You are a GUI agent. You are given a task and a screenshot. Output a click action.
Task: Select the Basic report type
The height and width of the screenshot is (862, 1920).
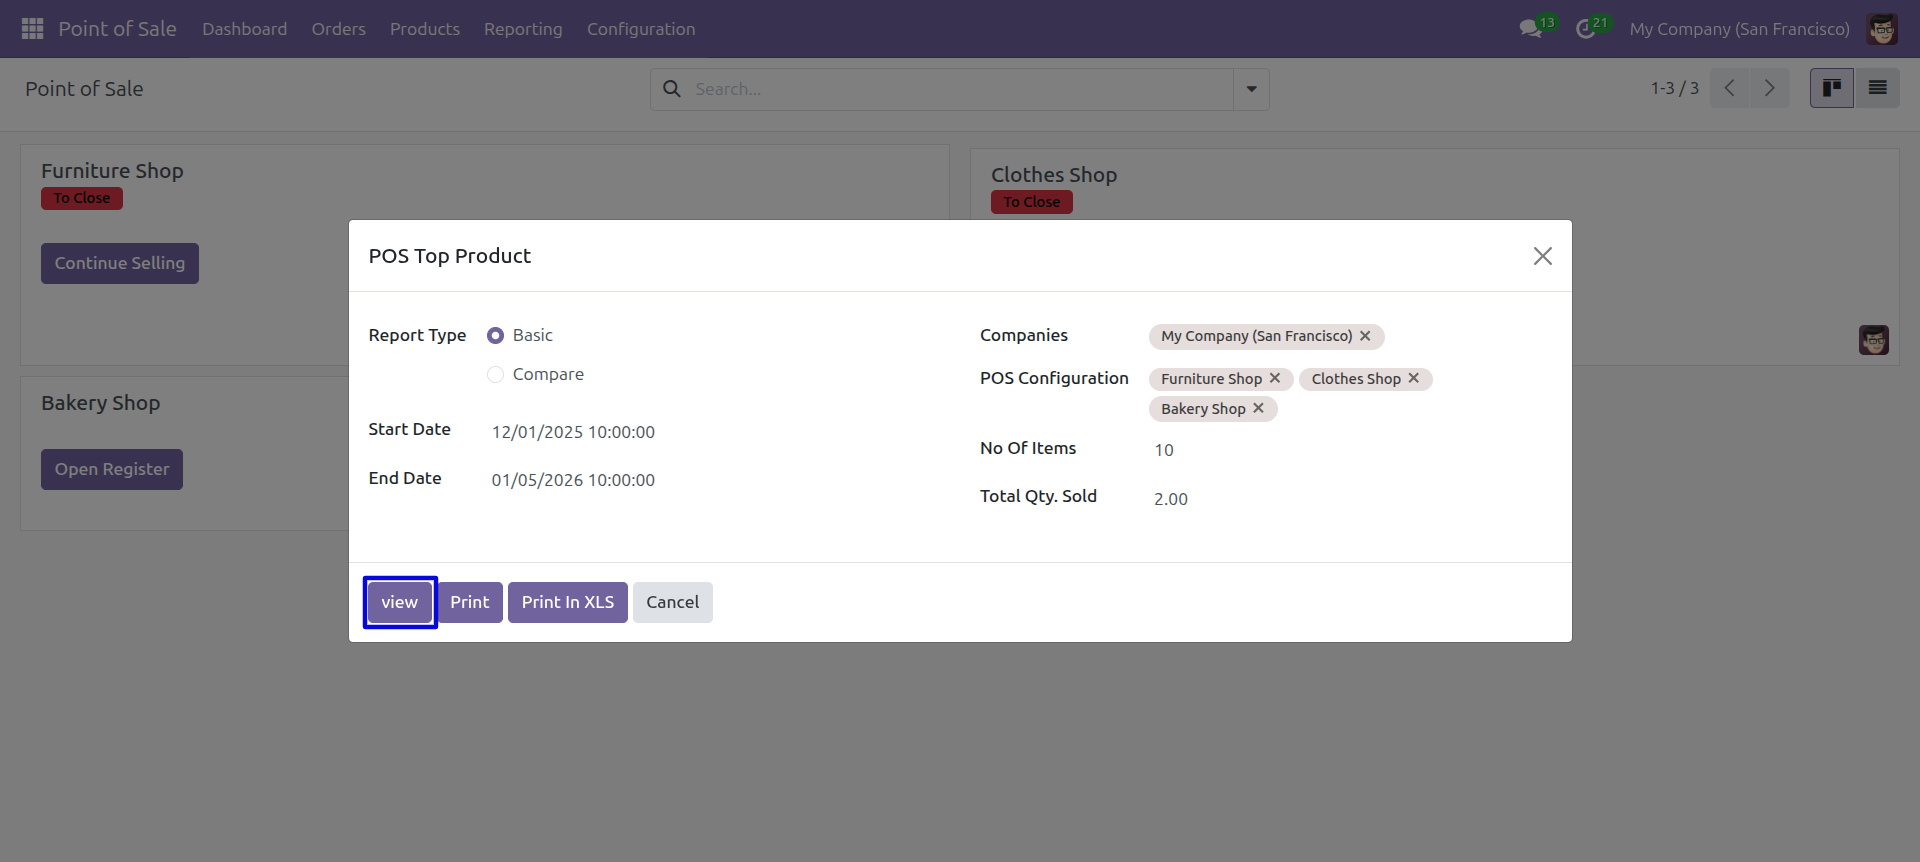point(495,336)
